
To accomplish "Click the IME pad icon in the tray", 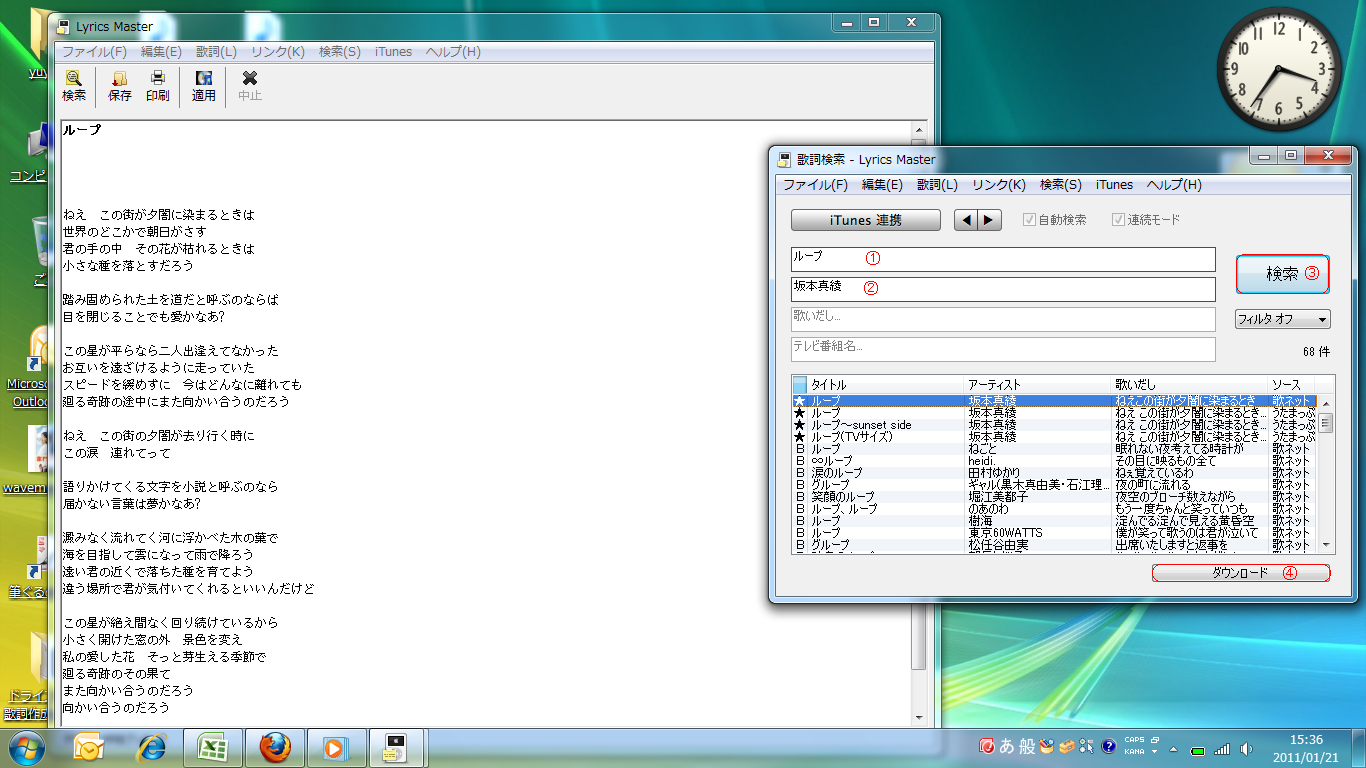I will pos(1047,746).
